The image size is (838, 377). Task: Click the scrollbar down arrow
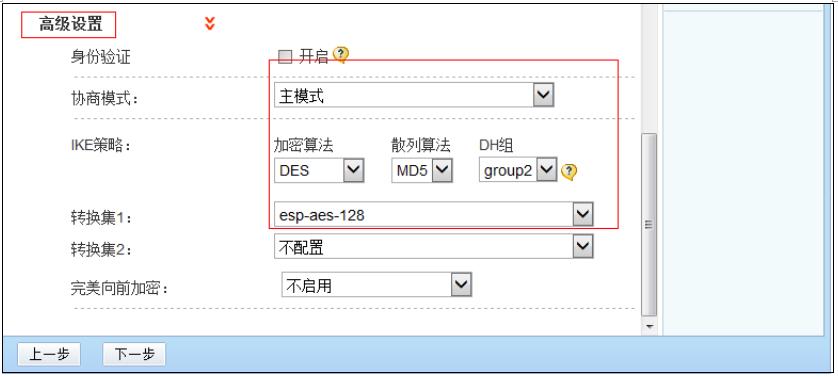[x=649, y=326]
